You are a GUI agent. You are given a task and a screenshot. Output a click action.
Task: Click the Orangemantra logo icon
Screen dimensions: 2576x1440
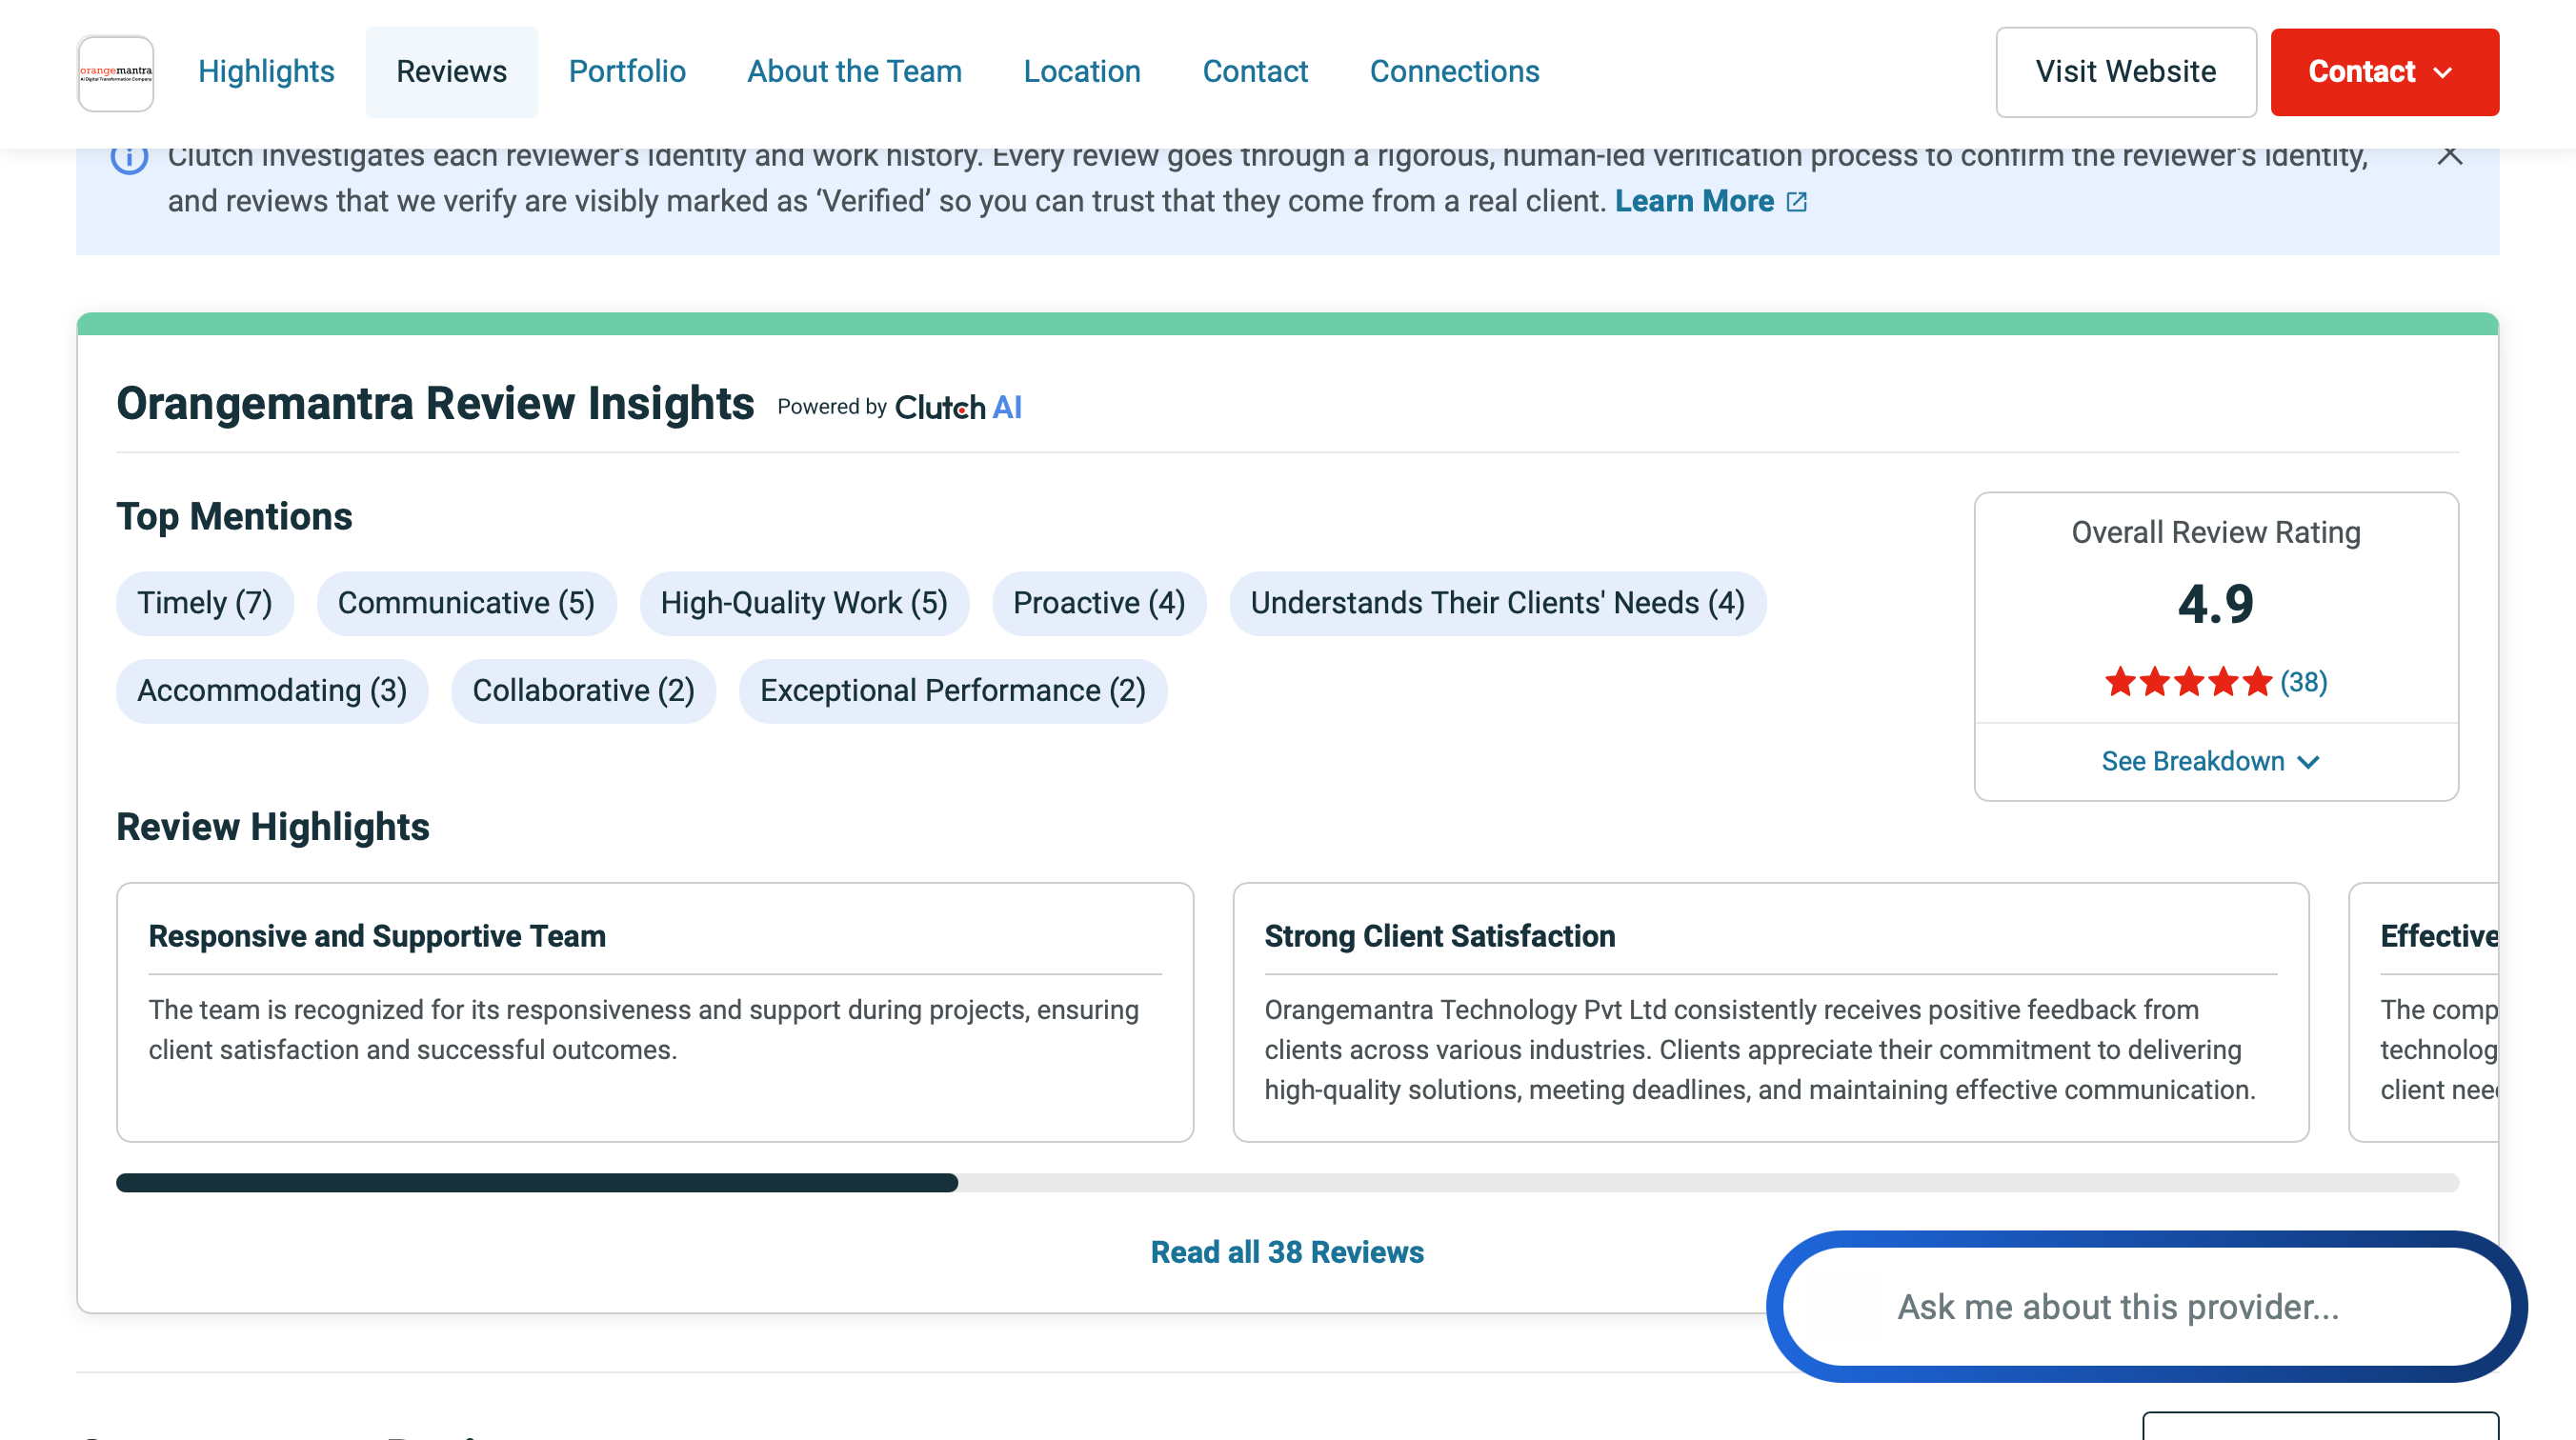(116, 72)
